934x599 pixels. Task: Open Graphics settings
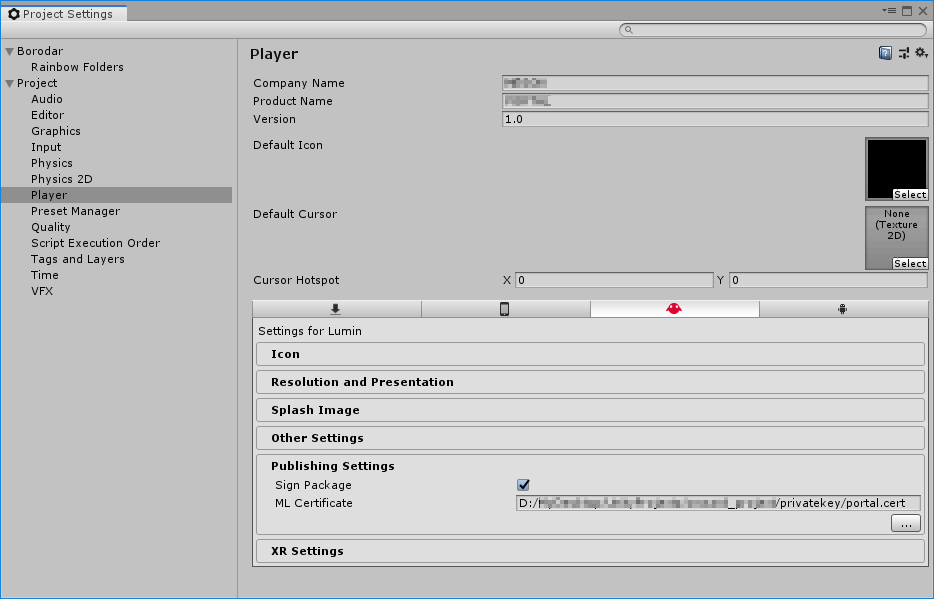click(56, 132)
